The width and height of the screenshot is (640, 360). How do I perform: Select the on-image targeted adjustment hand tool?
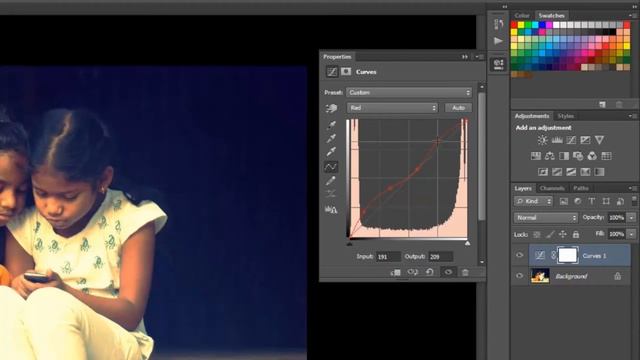click(x=331, y=108)
